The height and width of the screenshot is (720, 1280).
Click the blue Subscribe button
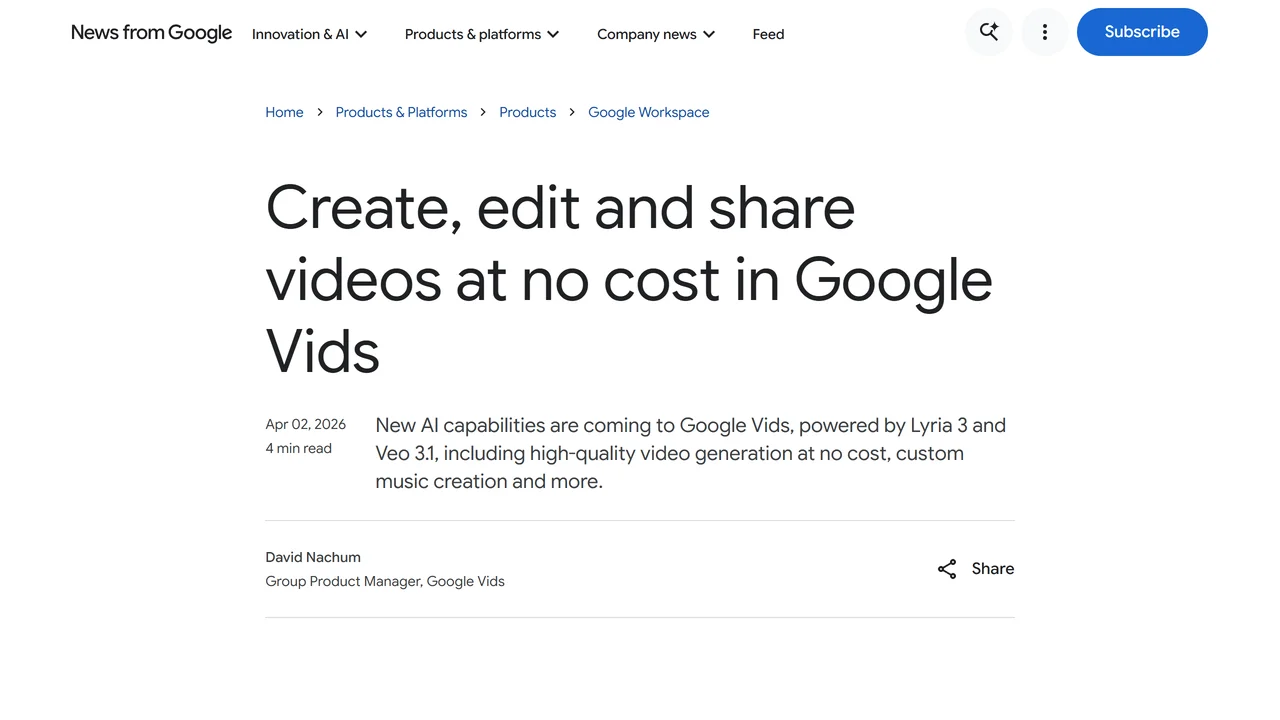(x=1142, y=32)
